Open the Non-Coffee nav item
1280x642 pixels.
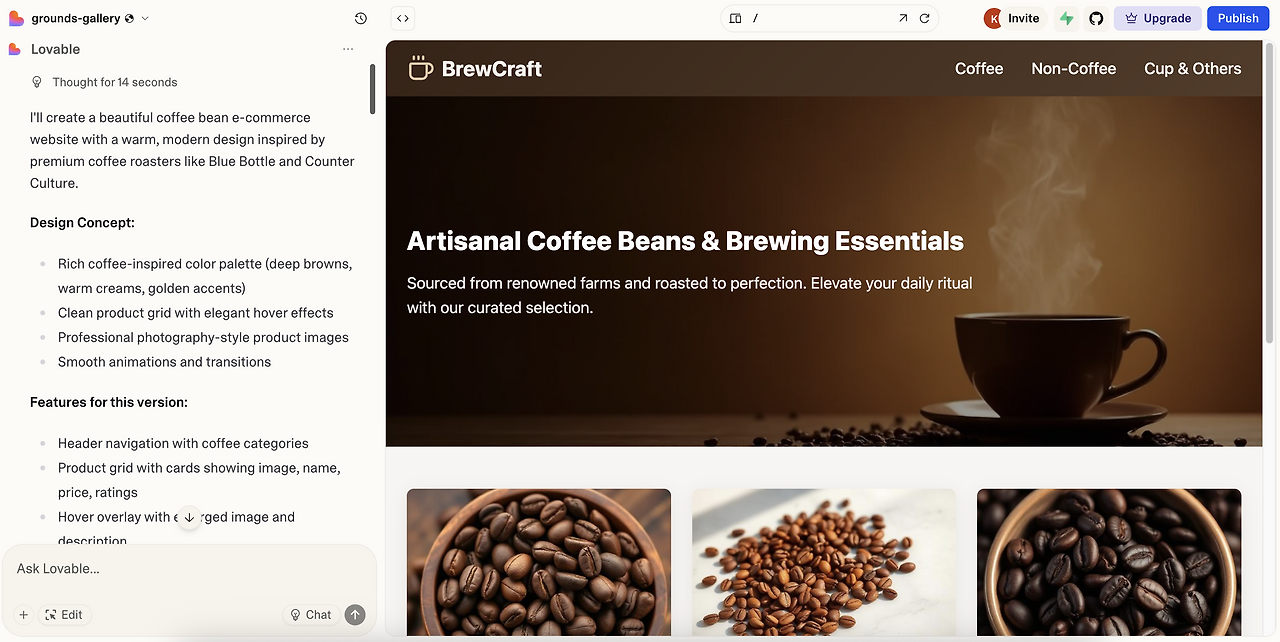[x=1074, y=69]
